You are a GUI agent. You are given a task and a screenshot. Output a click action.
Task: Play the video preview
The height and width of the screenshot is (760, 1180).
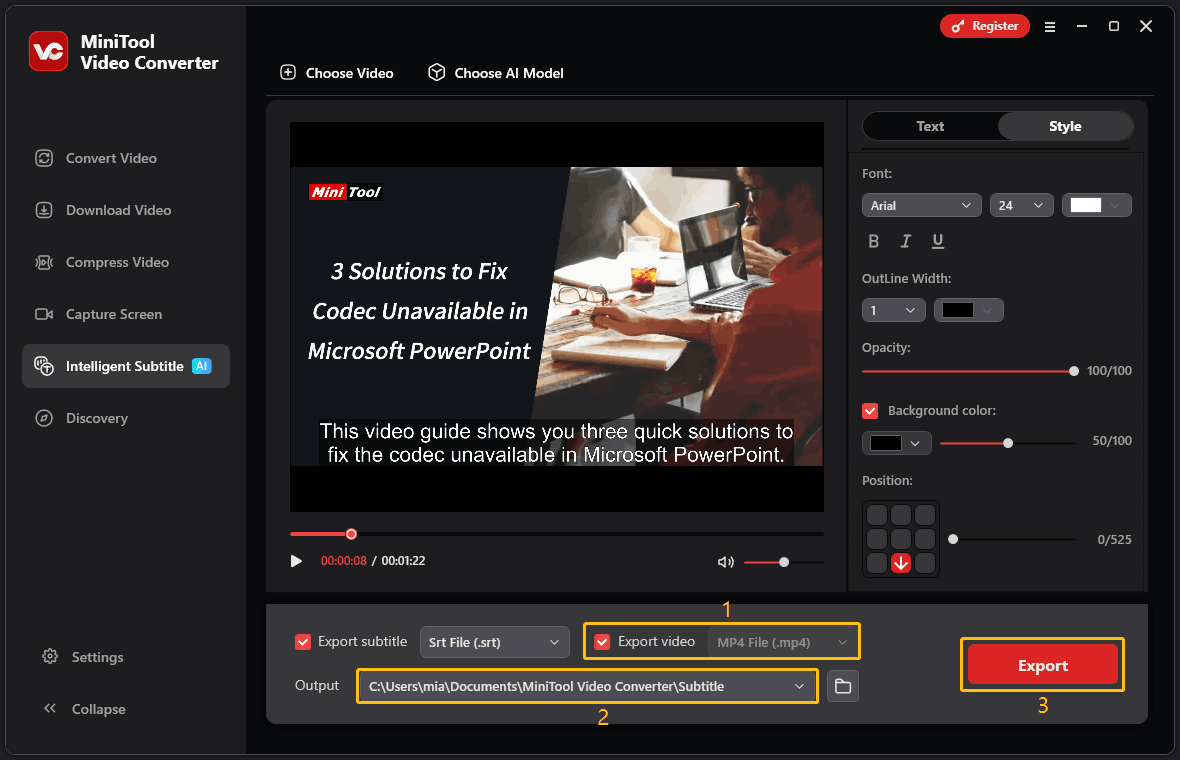296,561
